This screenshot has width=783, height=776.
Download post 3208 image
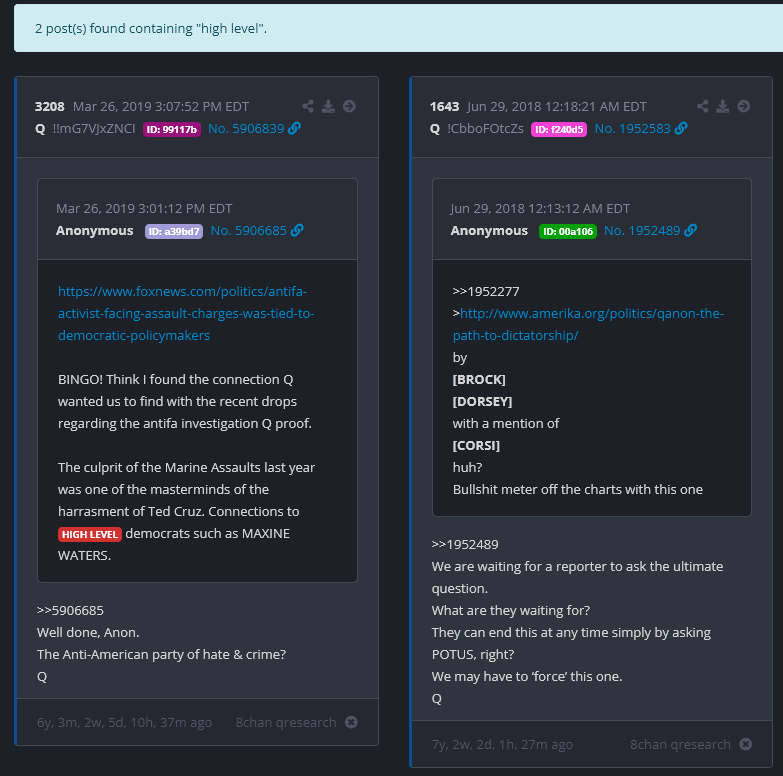(328, 106)
